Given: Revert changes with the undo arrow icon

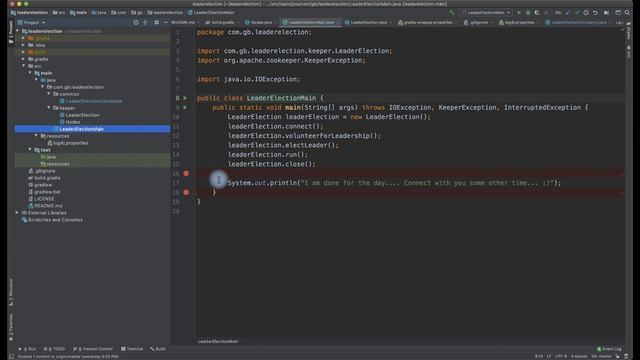Looking at the screenshot, I should (x=596, y=13).
